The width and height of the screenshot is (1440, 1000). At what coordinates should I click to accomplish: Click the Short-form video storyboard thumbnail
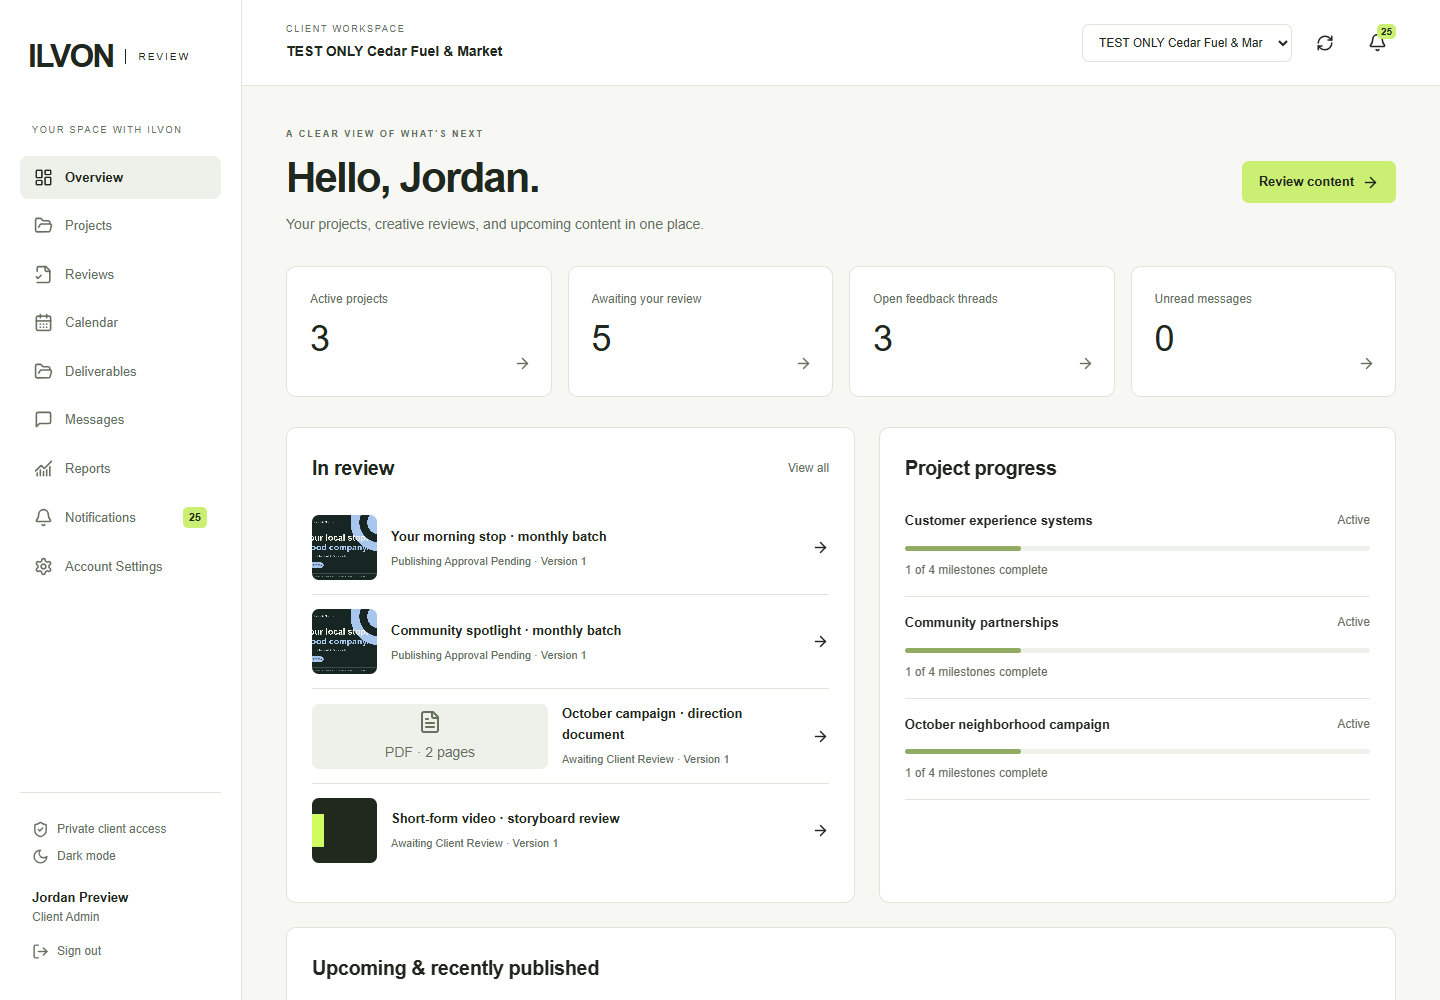pos(344,830)
